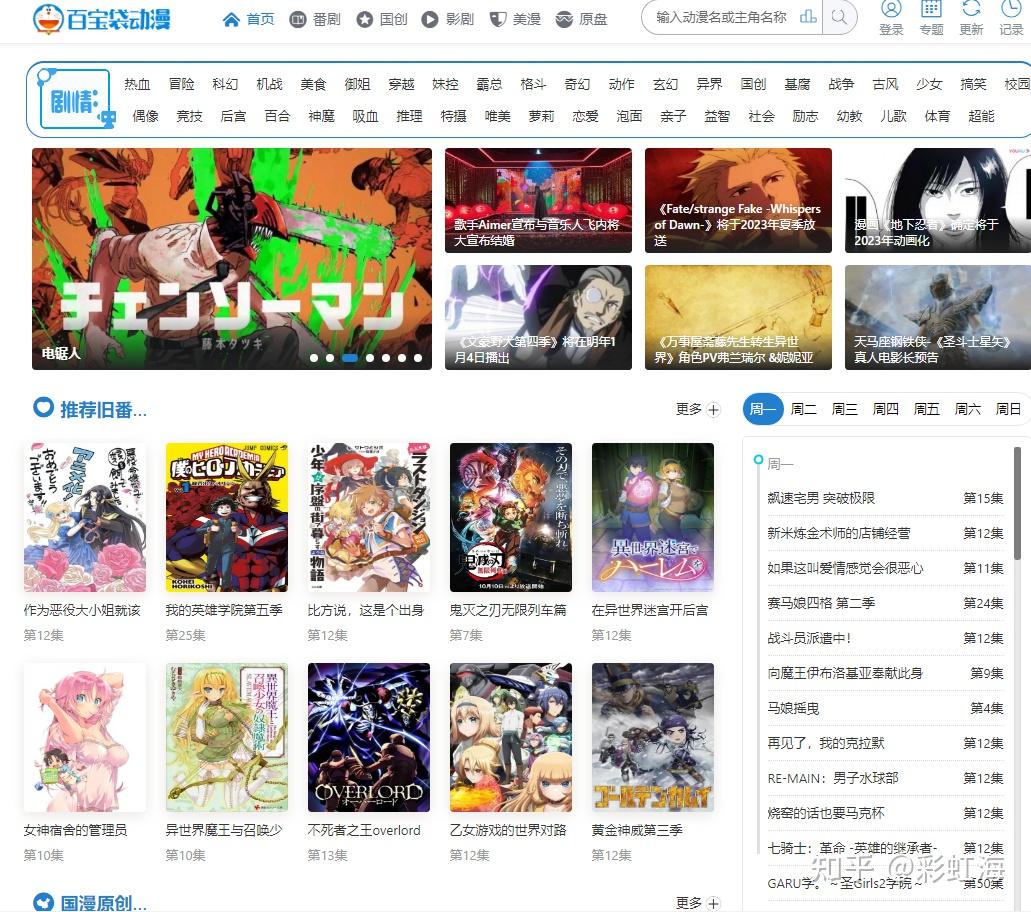Filter by the 励志 genre tag
The image size is (1031, 912).
(x=805, y=116)
